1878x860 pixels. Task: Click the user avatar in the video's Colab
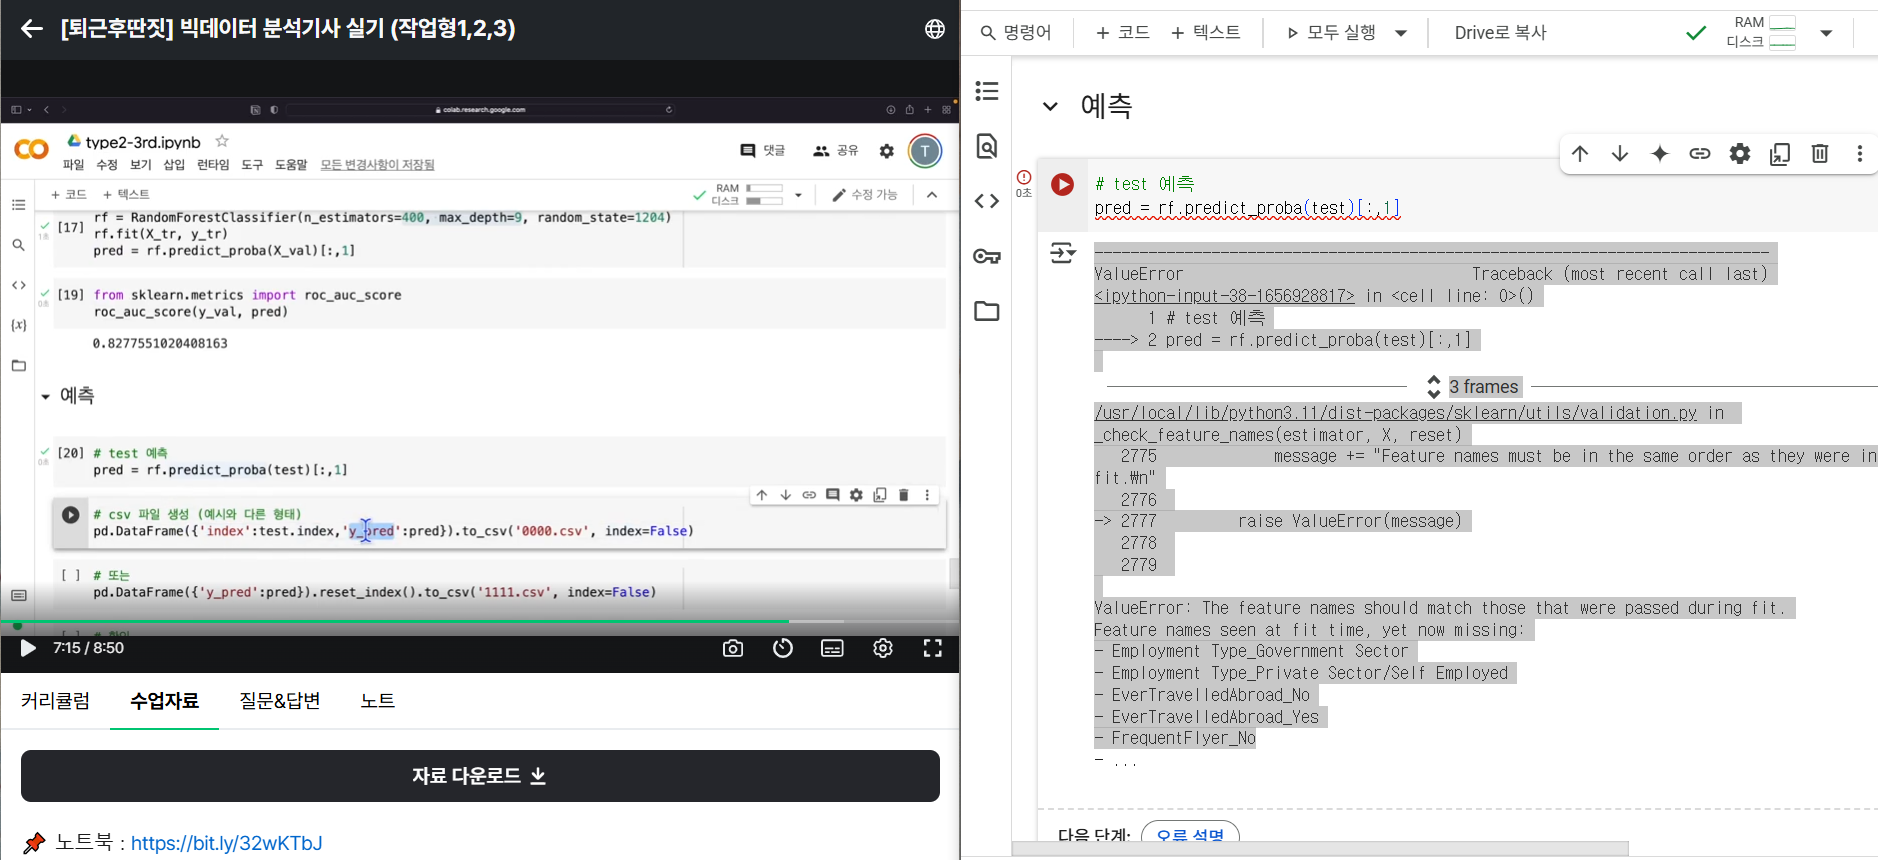pos(925,151)
